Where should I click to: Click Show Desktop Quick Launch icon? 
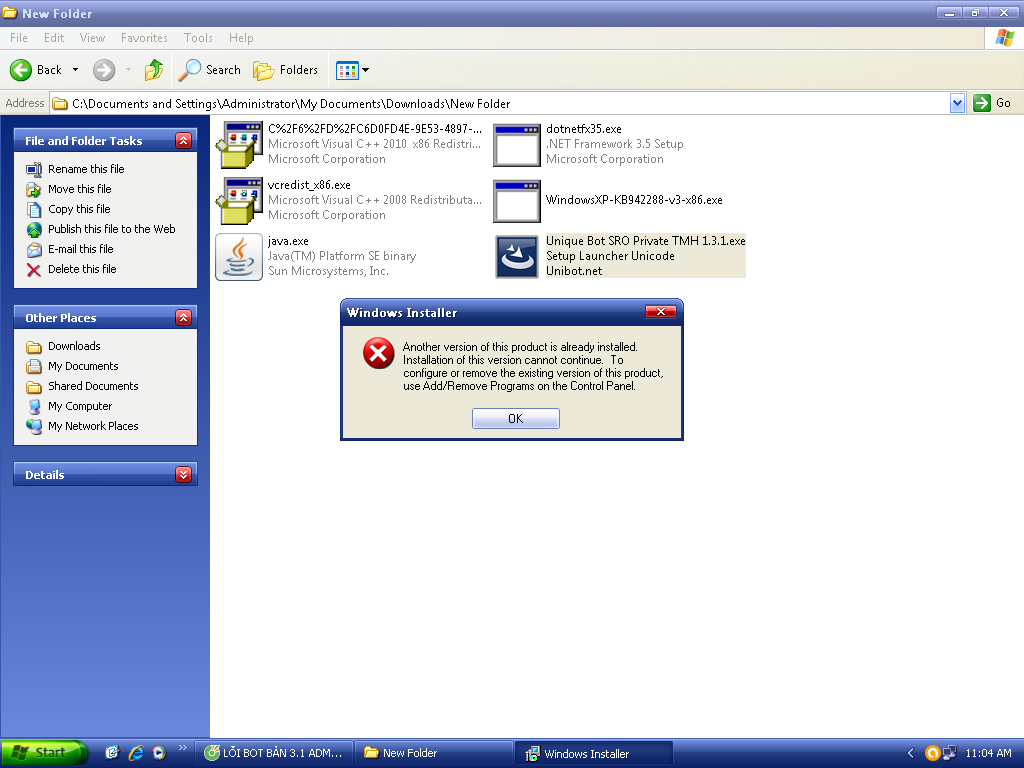click(x=112, y=753)
